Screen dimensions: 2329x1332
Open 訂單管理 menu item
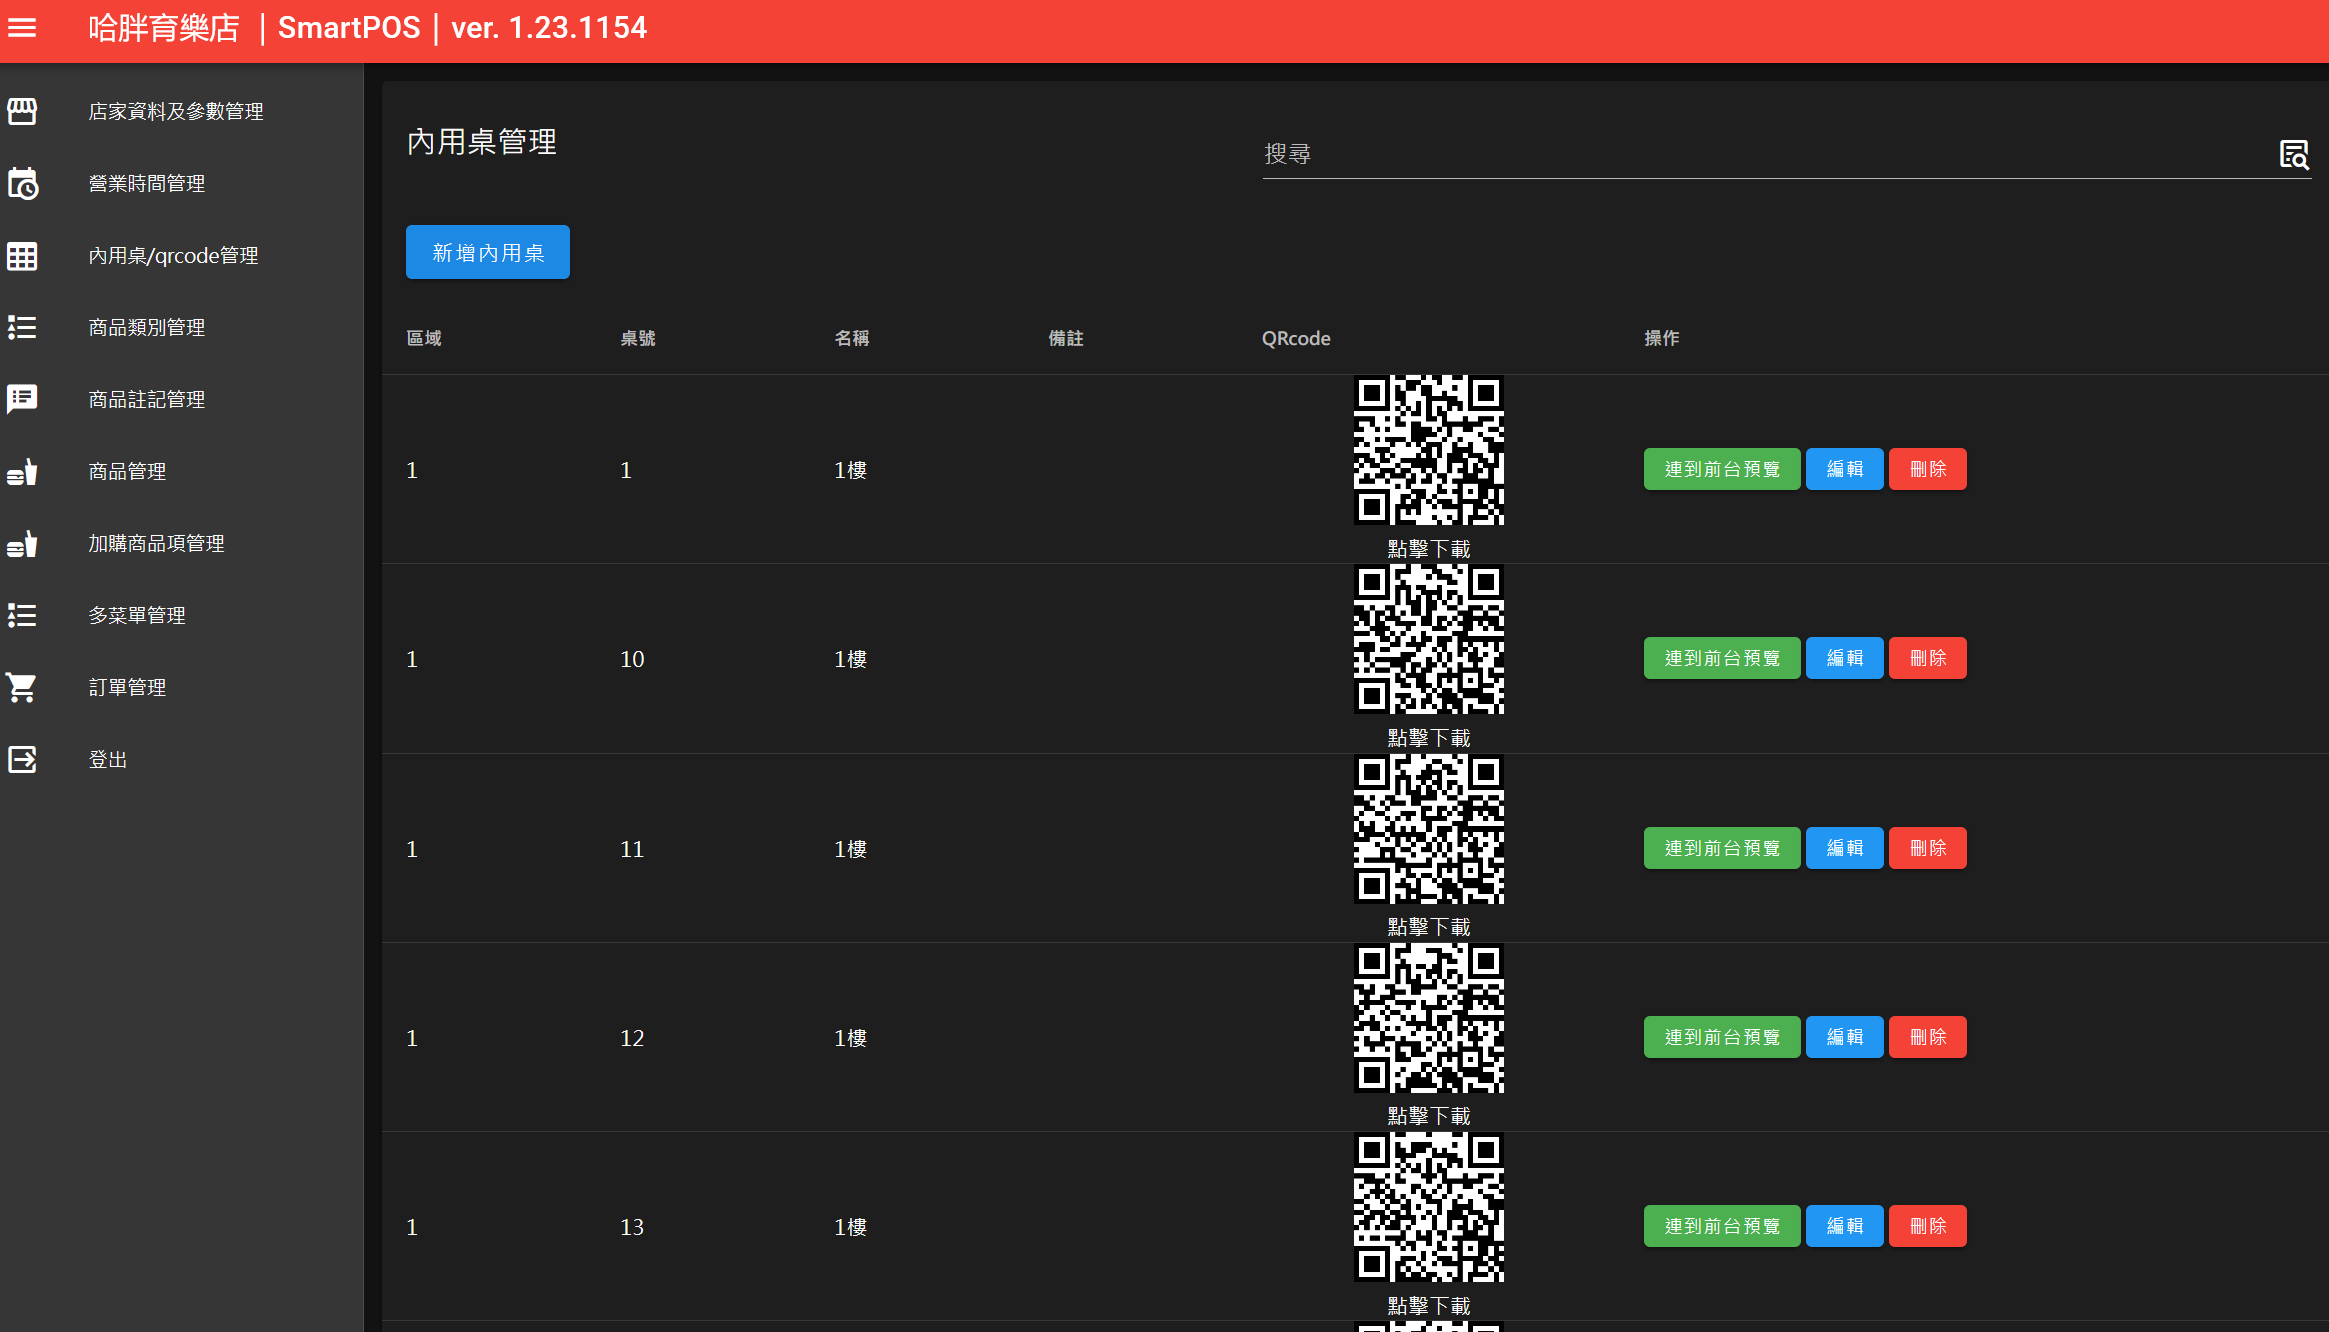tap(181, 687)
